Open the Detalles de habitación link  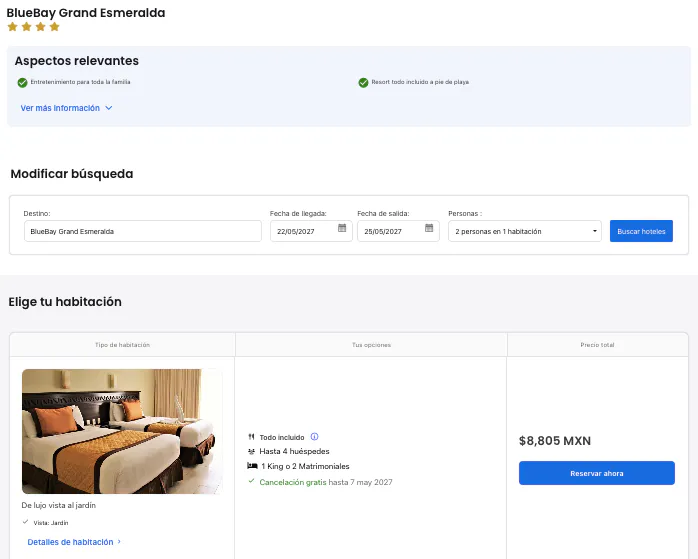coord(70,542)
